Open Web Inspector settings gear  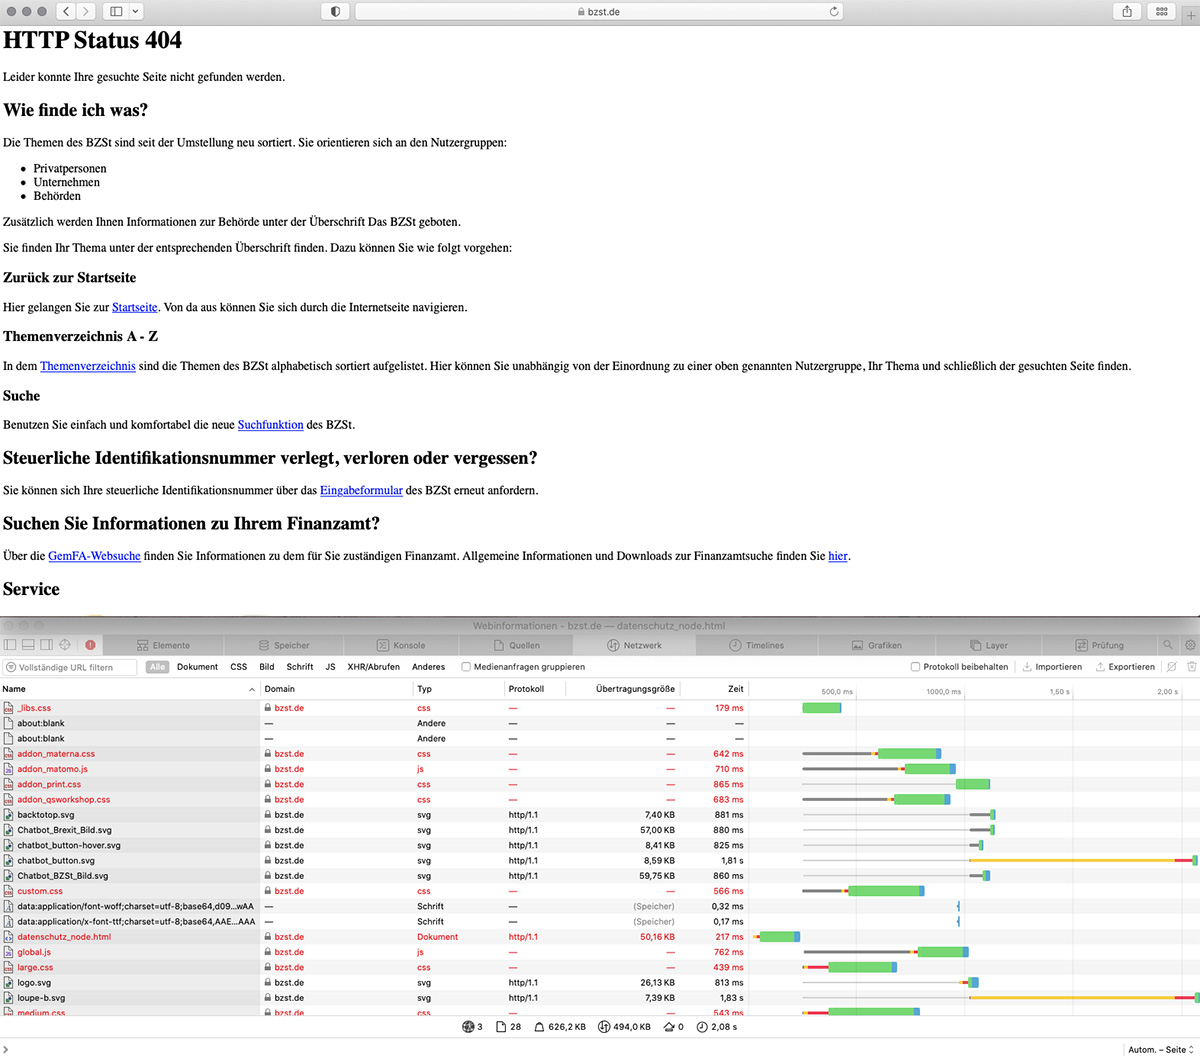pyautogui.click(x=1190, y=645)
